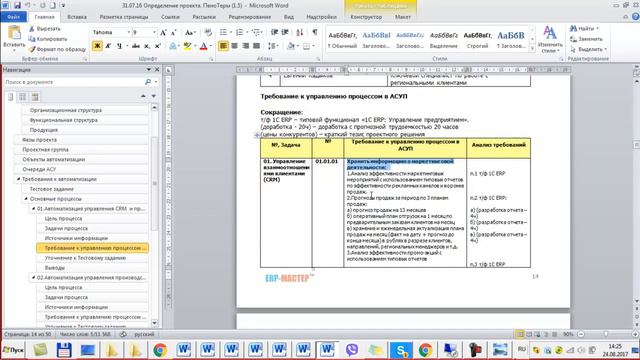Click the Increase Indent icon
This screenshot has width=640, height=360.
[x=285, y=33]
